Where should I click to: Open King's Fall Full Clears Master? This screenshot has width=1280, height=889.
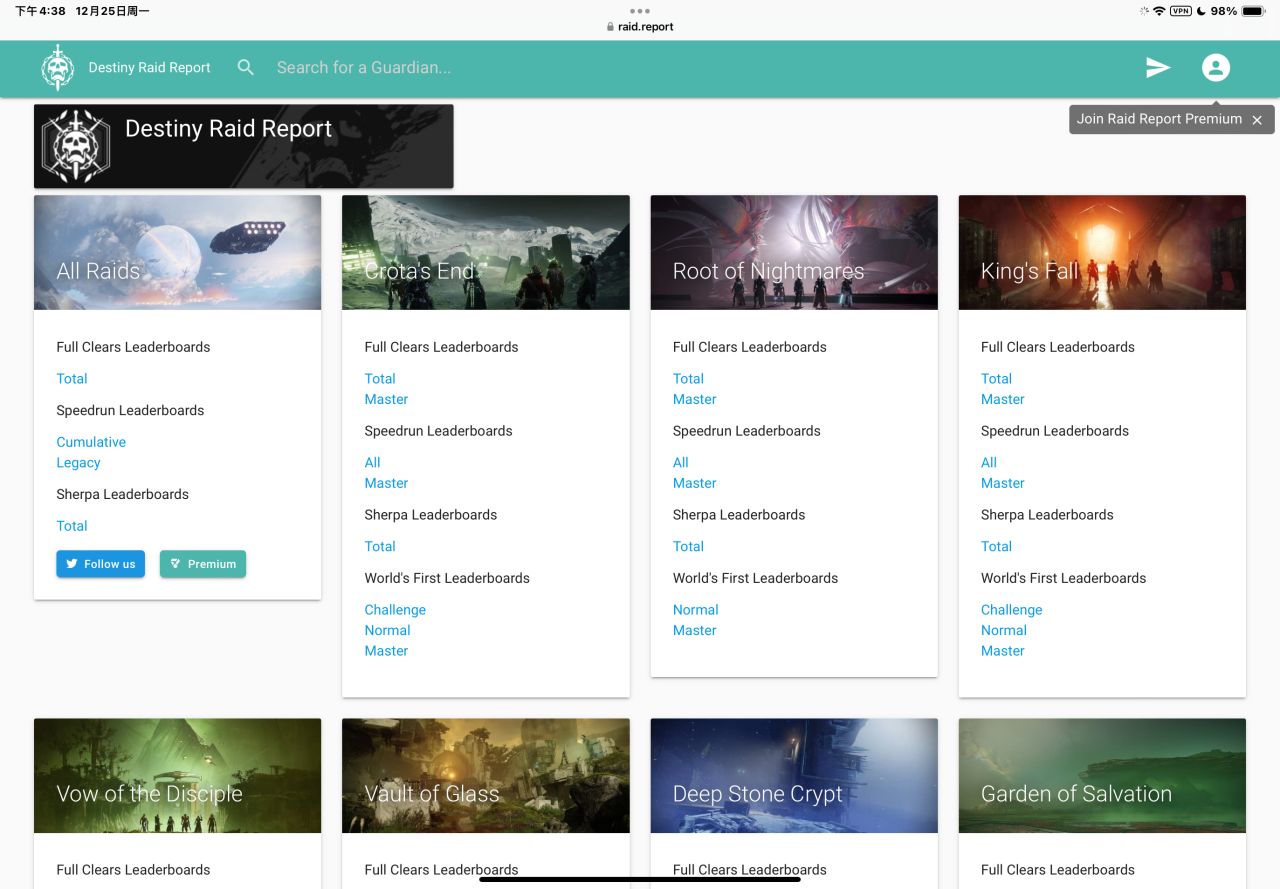pyautogui.click(x=1002, y=399)
